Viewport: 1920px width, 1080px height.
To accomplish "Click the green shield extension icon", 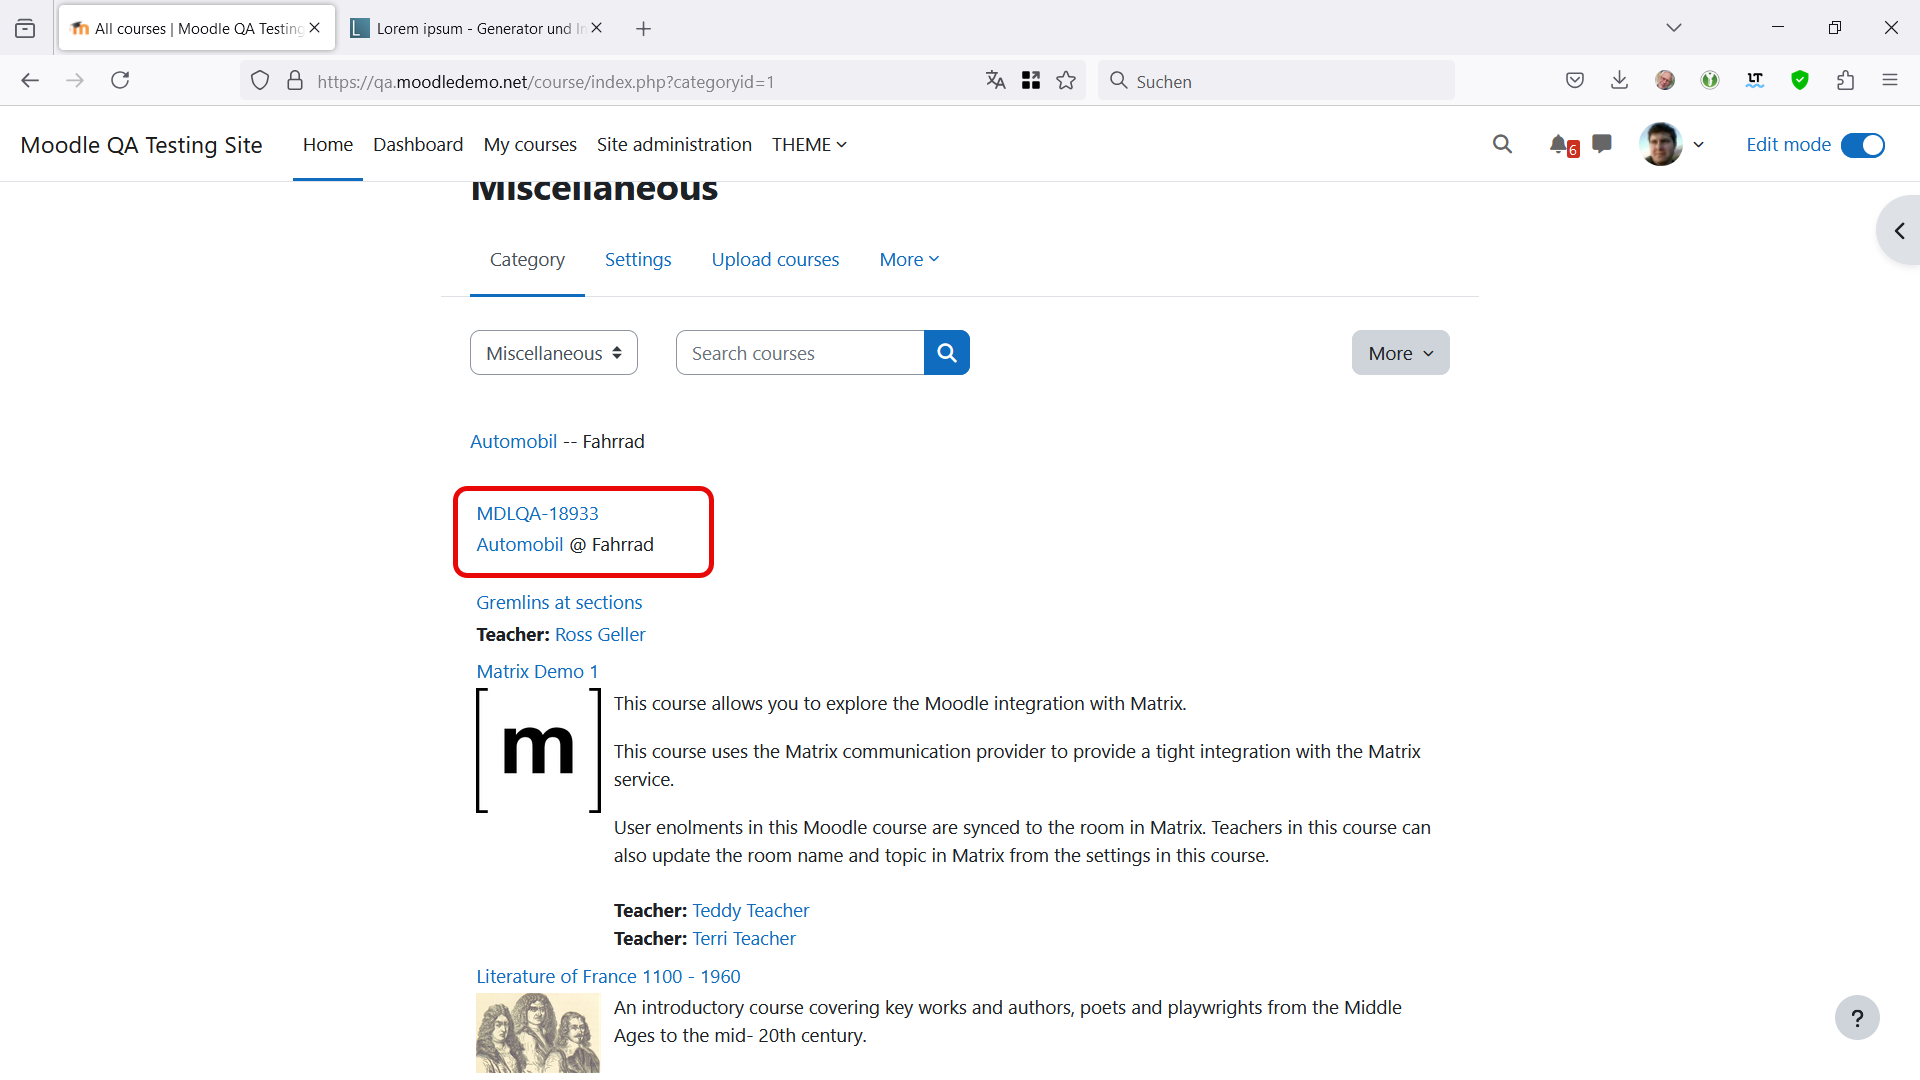I will [1800, 81].
